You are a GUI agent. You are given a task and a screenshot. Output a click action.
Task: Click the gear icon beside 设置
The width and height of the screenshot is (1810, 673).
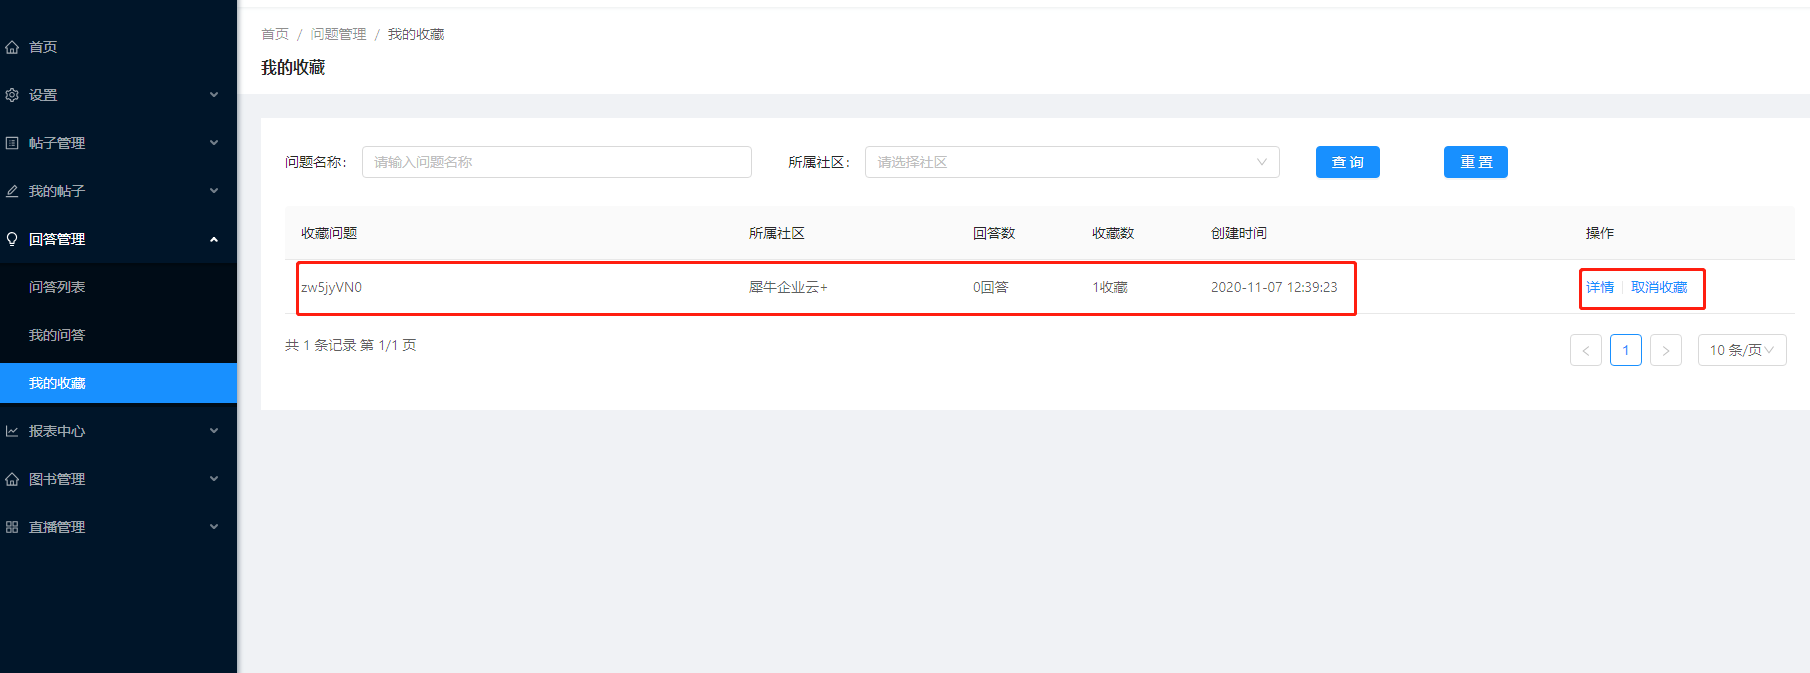(x=12, y=95)
